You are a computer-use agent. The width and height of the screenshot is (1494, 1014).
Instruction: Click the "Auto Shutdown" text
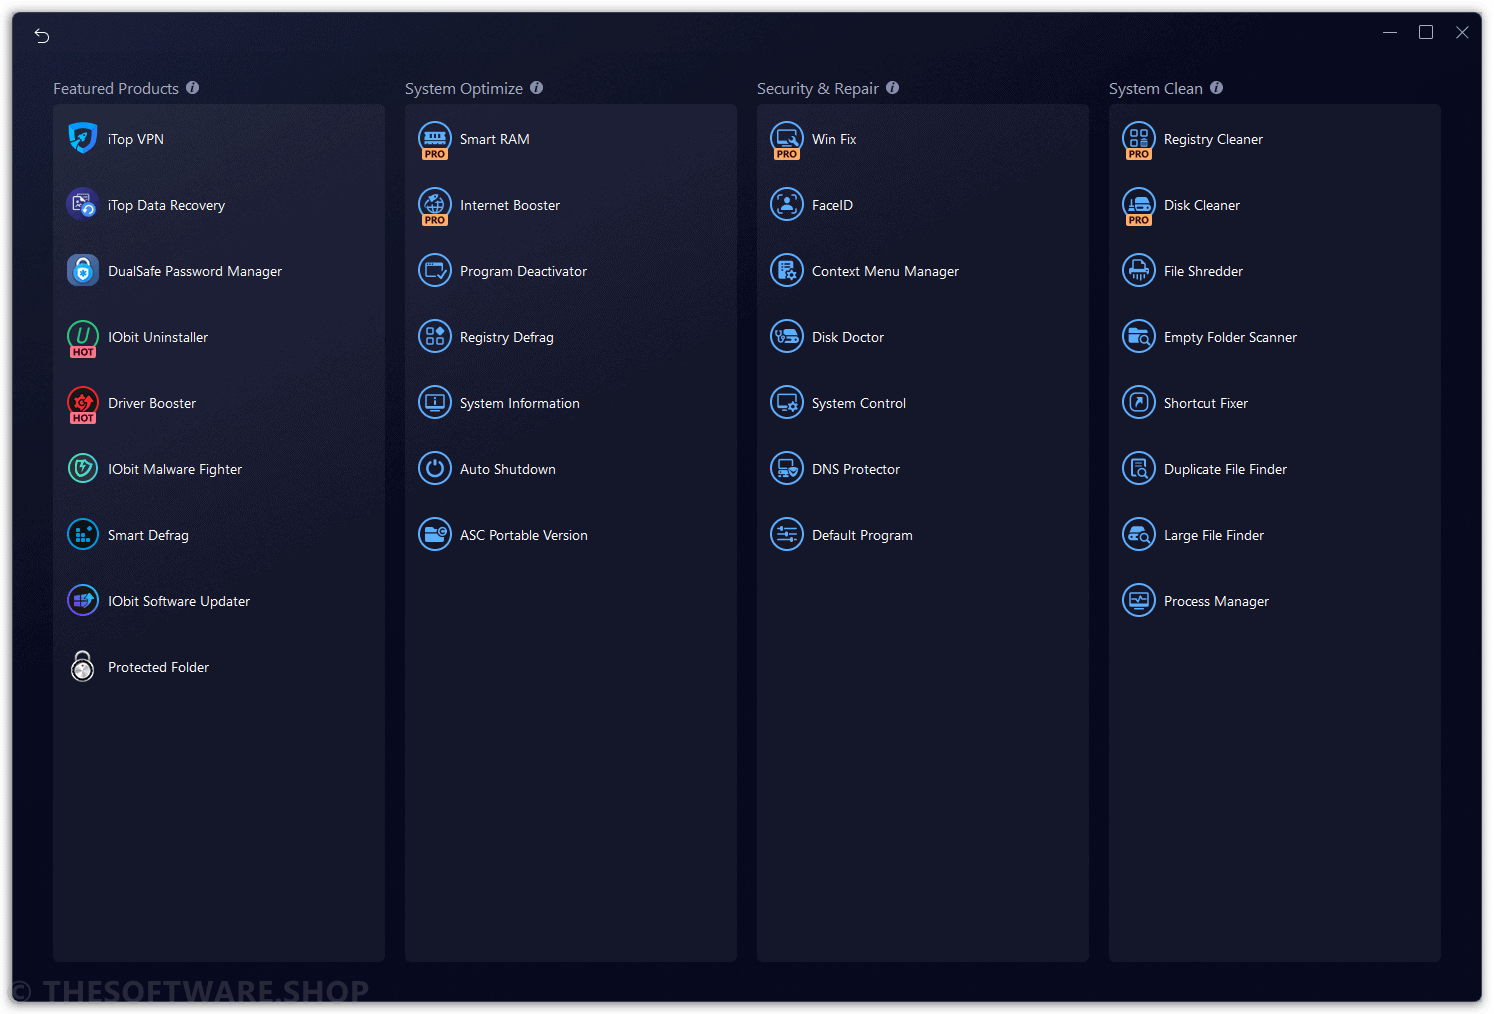508,469
